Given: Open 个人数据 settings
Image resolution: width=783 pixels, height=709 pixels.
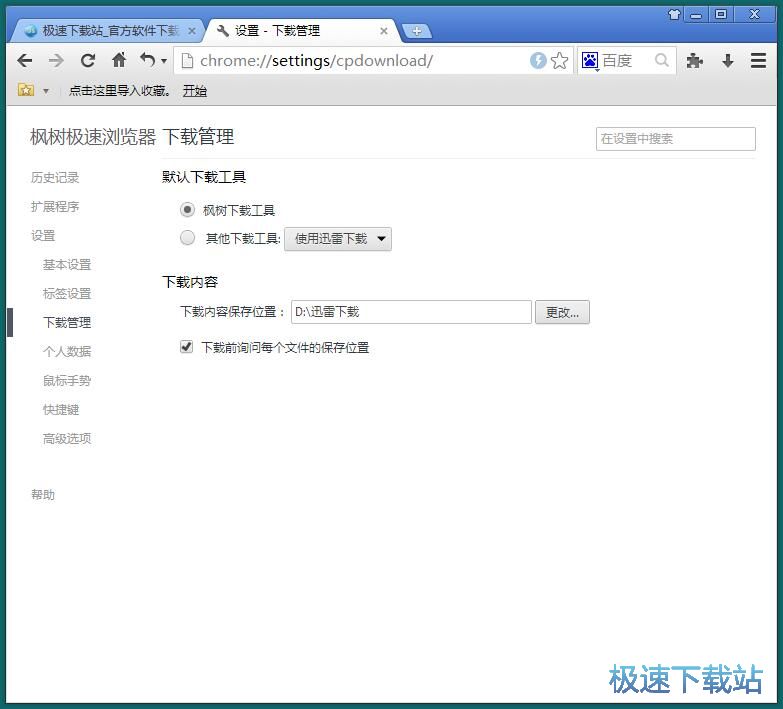Looking at the screenshot, I should click(x=67, y=352).
